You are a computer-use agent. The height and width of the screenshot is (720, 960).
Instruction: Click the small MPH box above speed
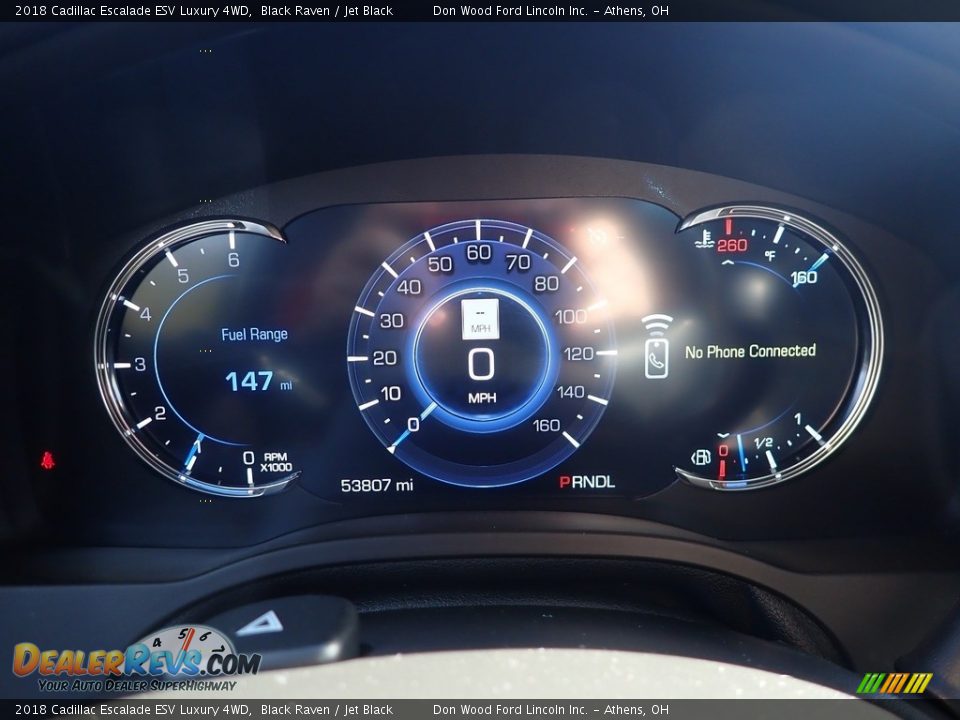[x=480, y=319]
